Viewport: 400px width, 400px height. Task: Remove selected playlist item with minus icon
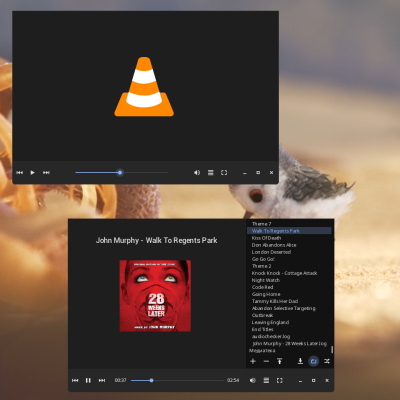tap(266, 361)
